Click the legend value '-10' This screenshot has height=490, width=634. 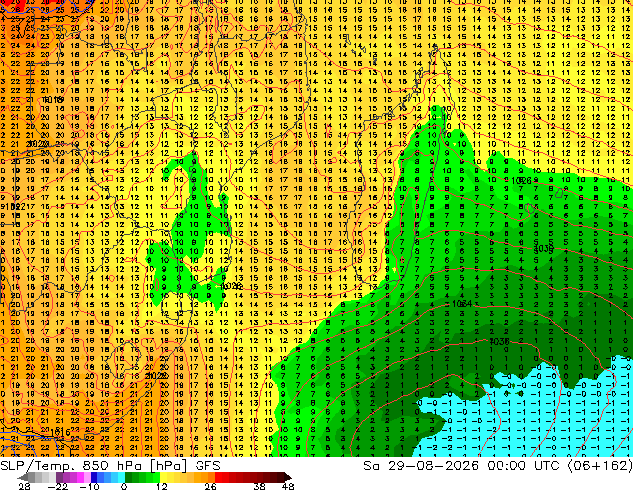tap(89, 486)
